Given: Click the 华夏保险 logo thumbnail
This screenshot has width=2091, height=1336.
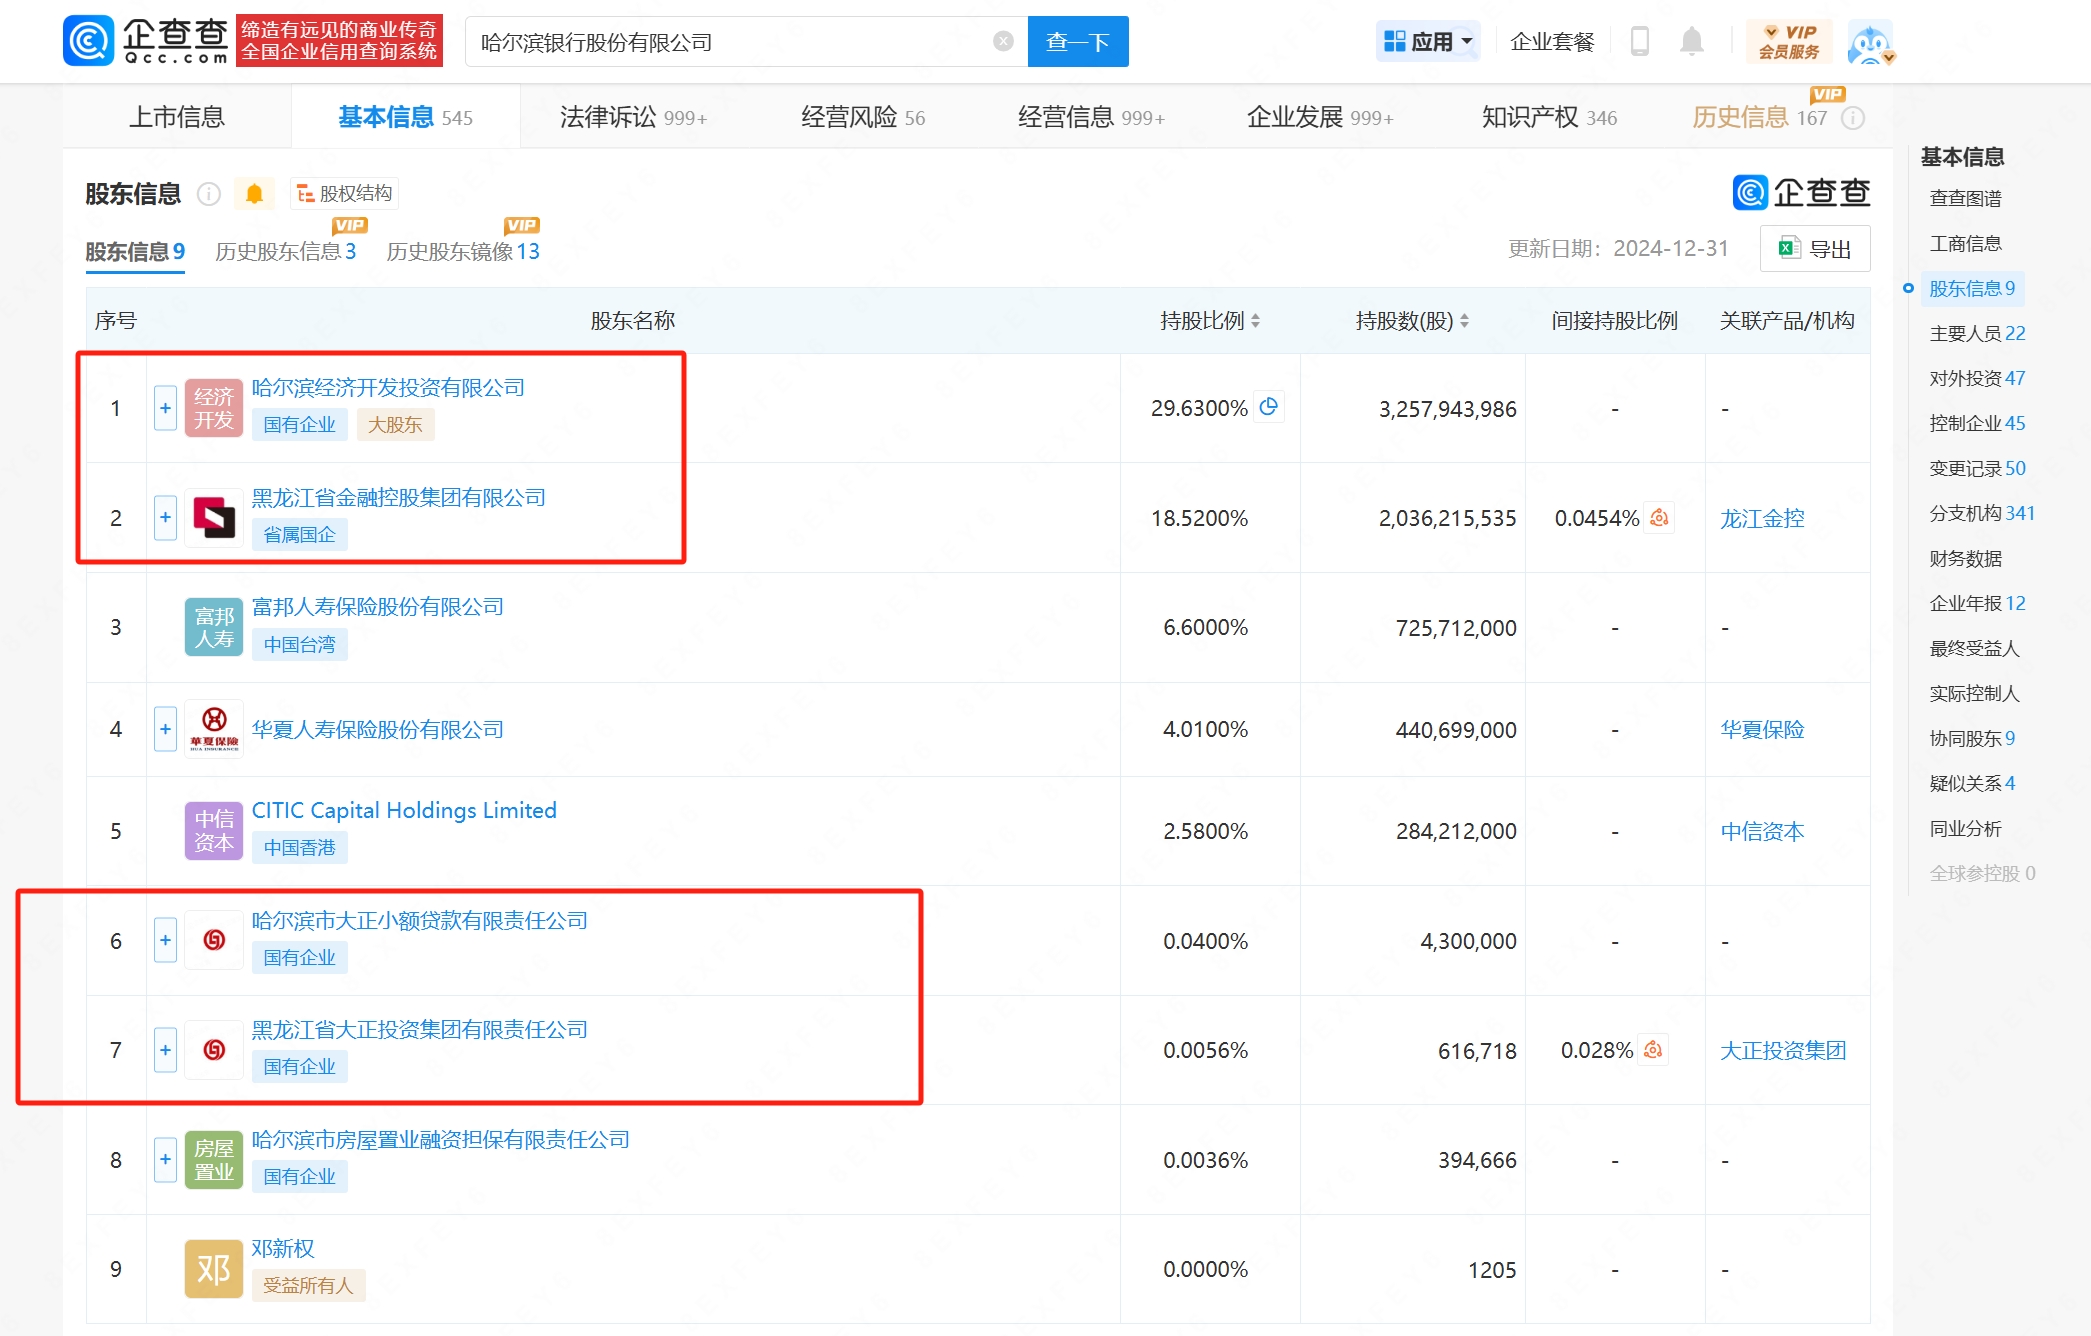Looking at the screenshot, I should click(214, 729).
